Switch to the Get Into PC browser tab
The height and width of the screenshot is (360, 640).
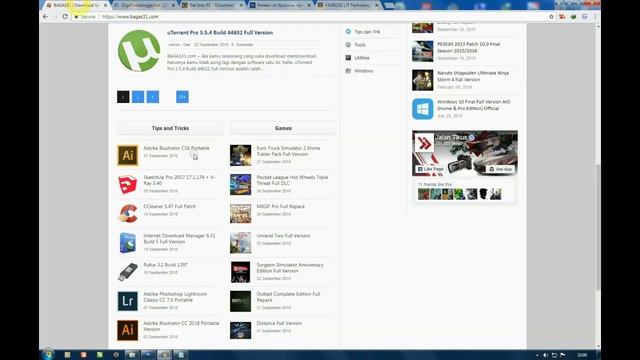point(211,5)
